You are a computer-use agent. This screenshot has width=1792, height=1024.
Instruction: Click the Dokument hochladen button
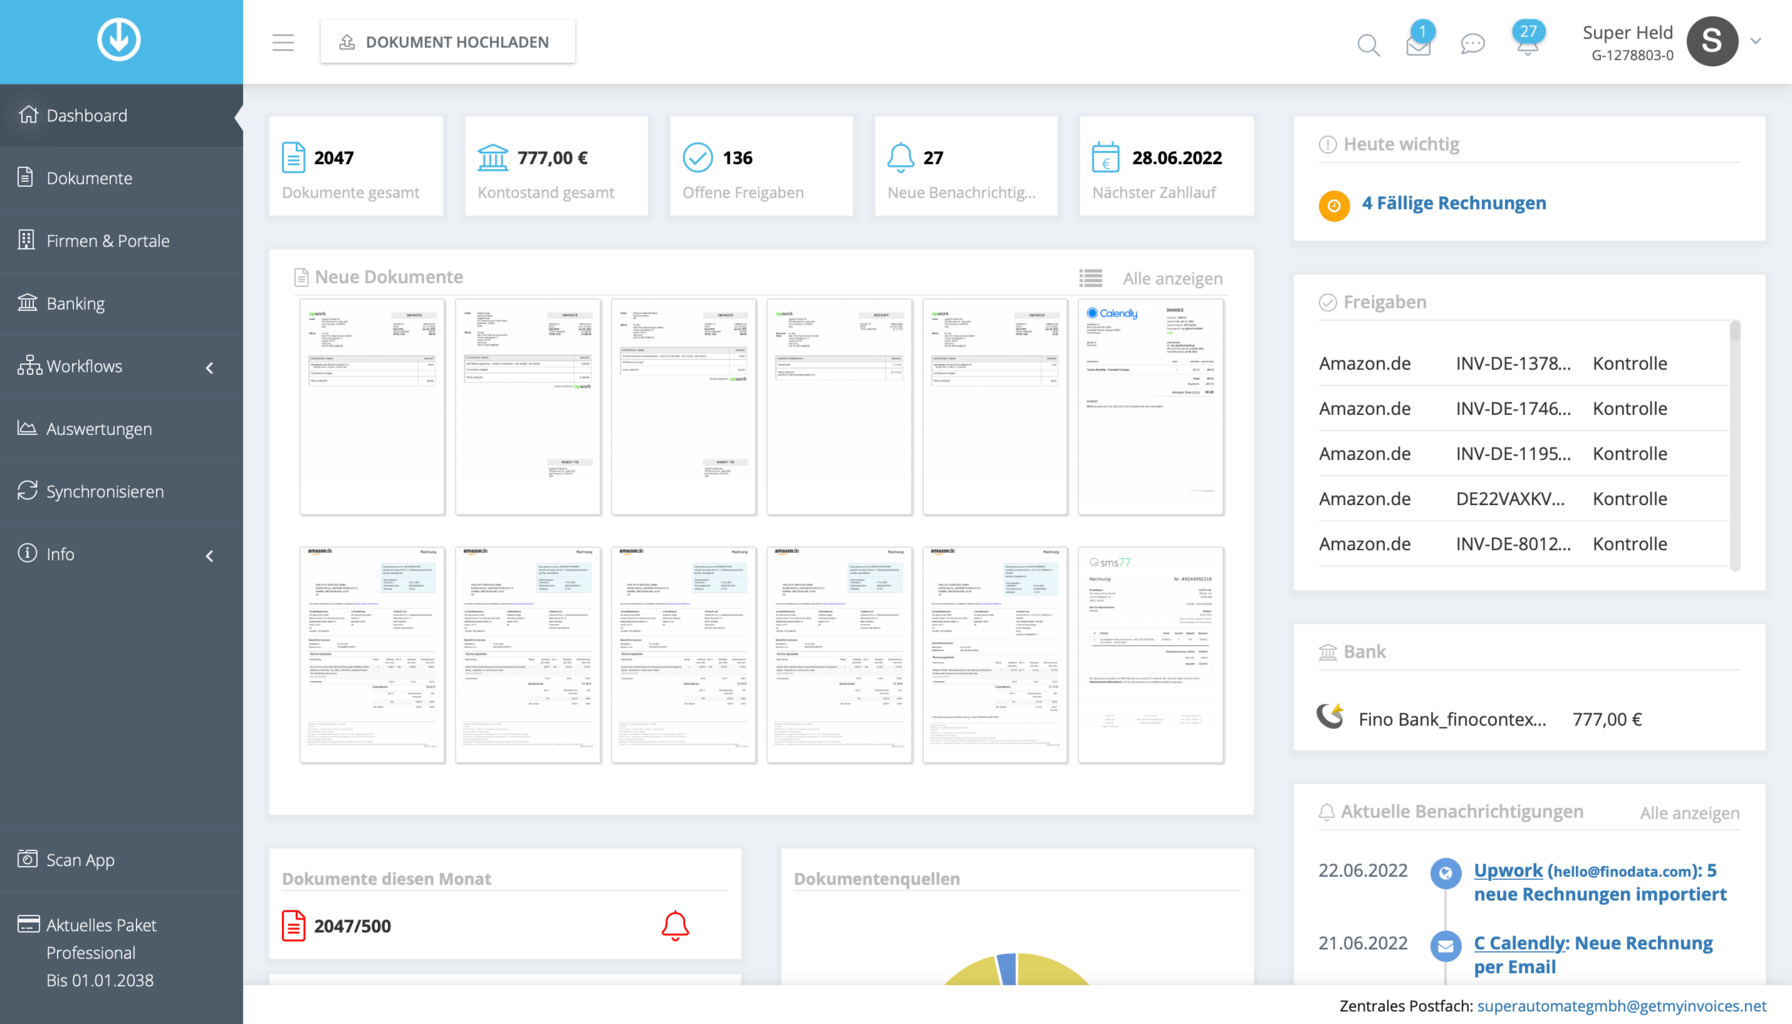click(x=447, y=42)
